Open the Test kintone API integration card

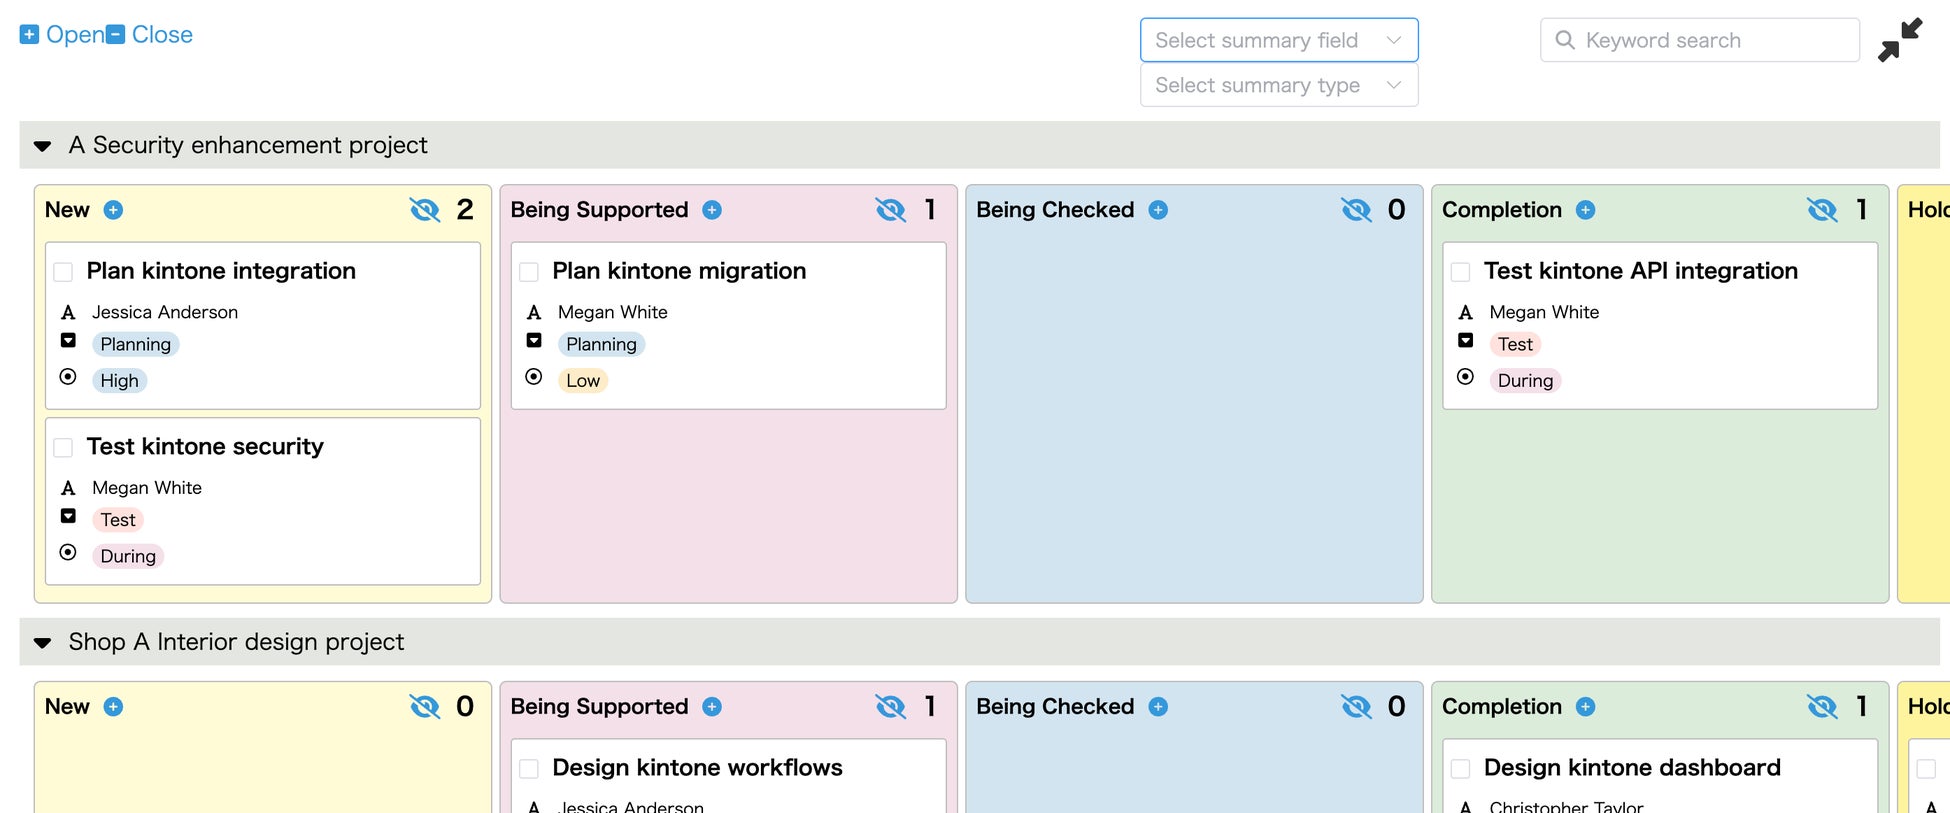point(1640,271)
